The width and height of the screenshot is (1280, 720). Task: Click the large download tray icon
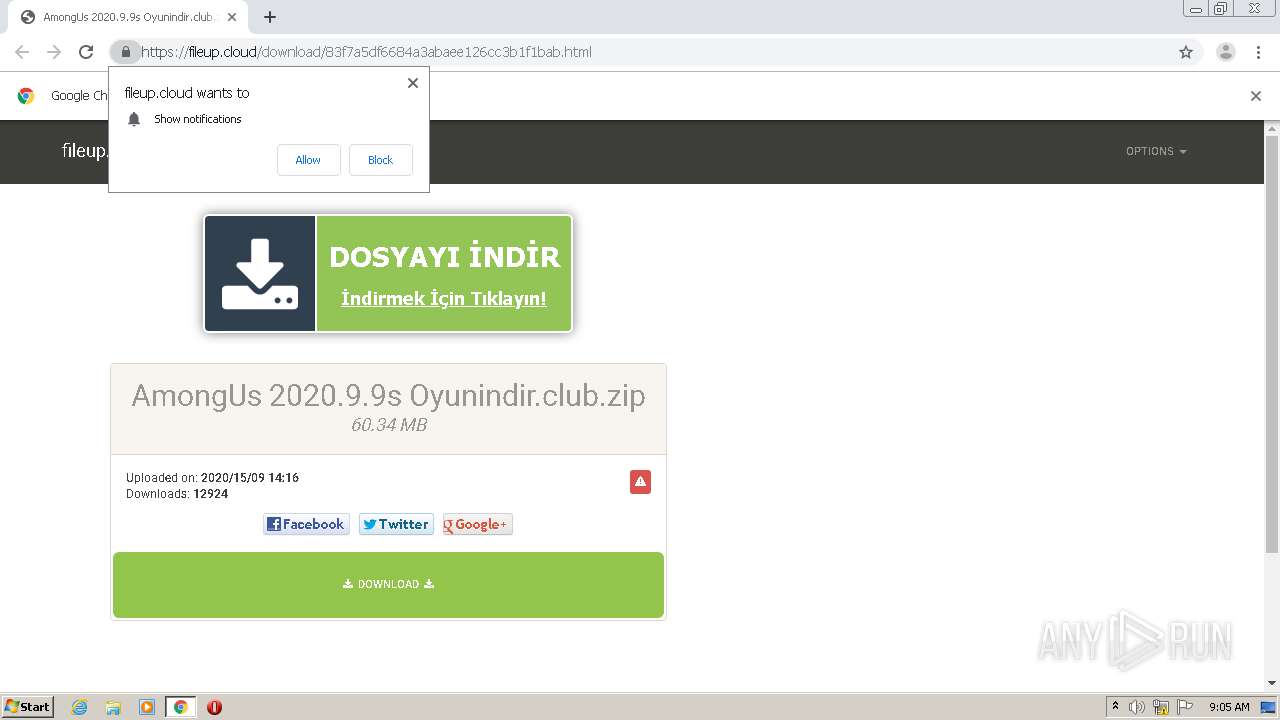pyautogui.click(x=260, y=273)
